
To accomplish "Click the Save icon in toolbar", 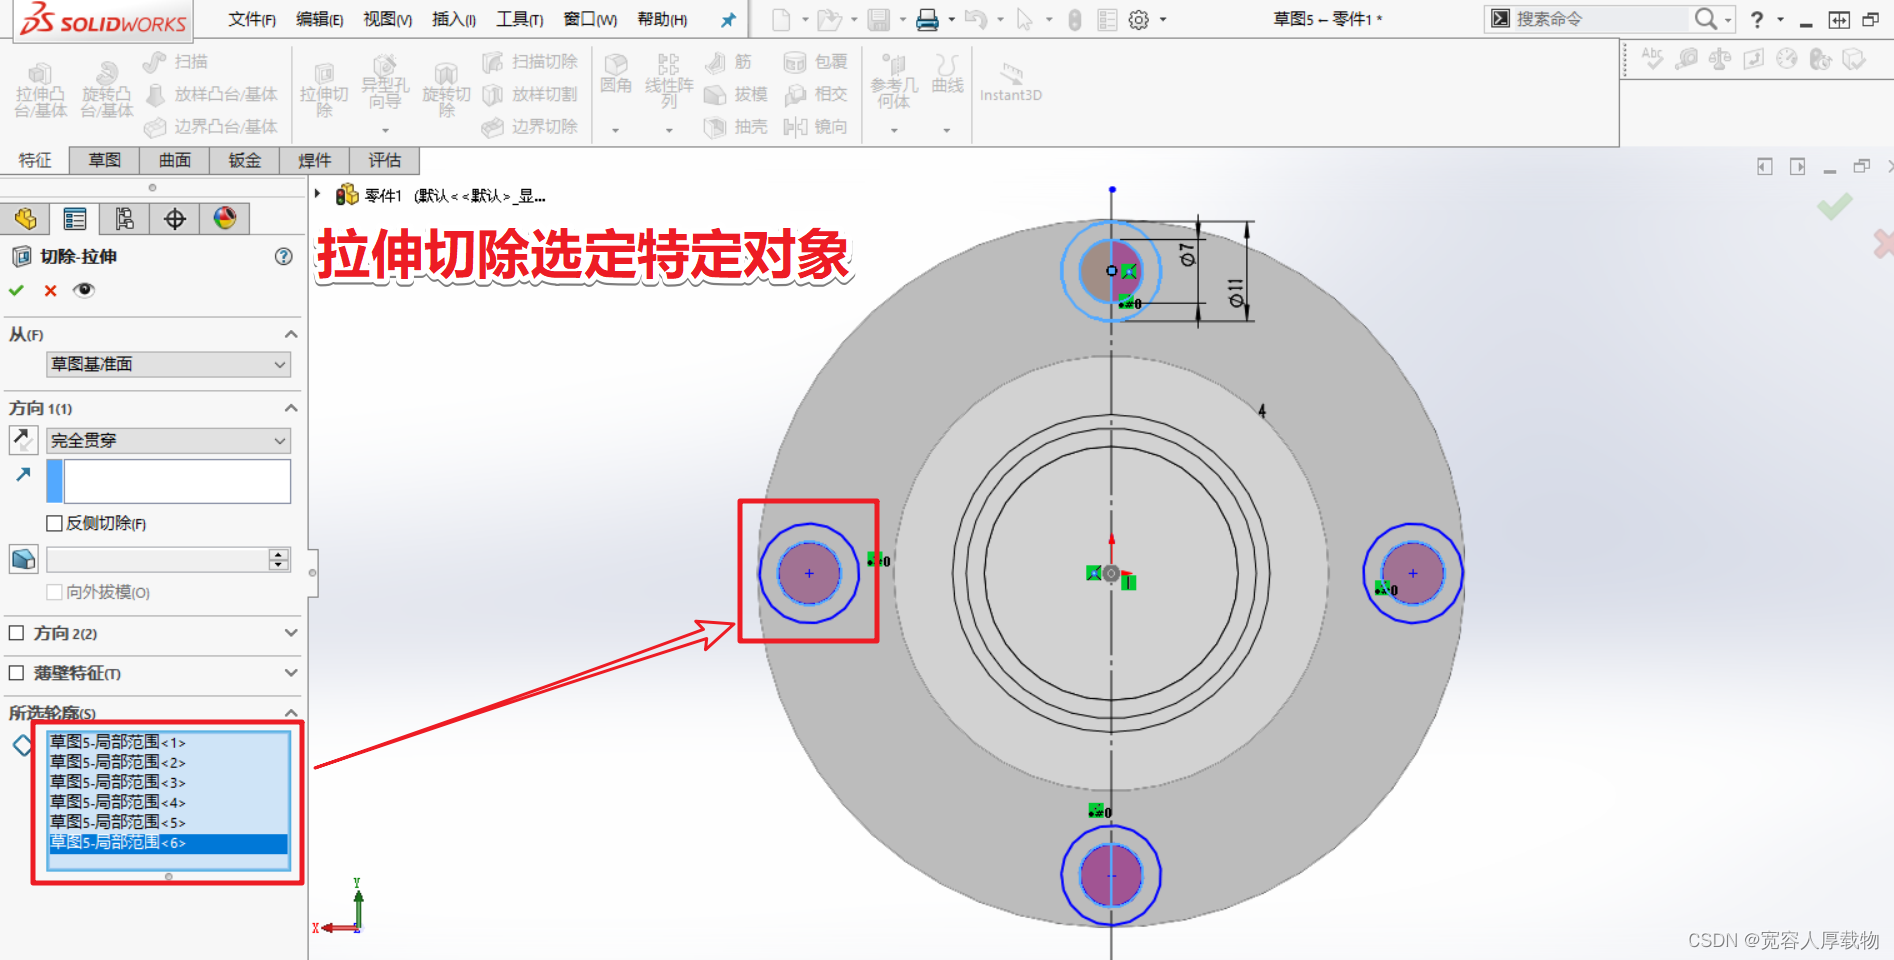I will [x=878, y=19].
